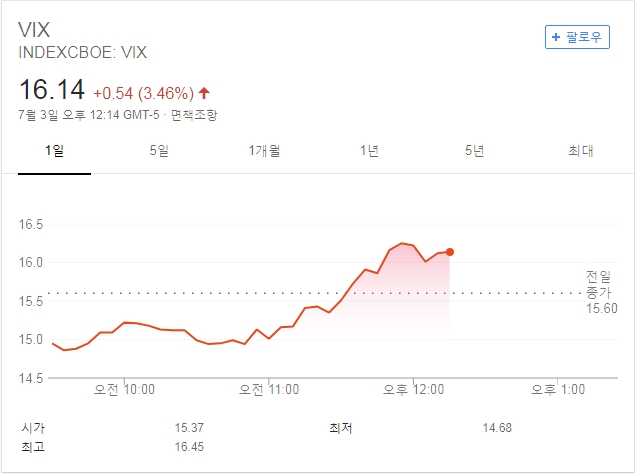The height and width of the screenshot is (474, 638).
Task: Switch to the 5년 tab
Action: click(474, 151)
